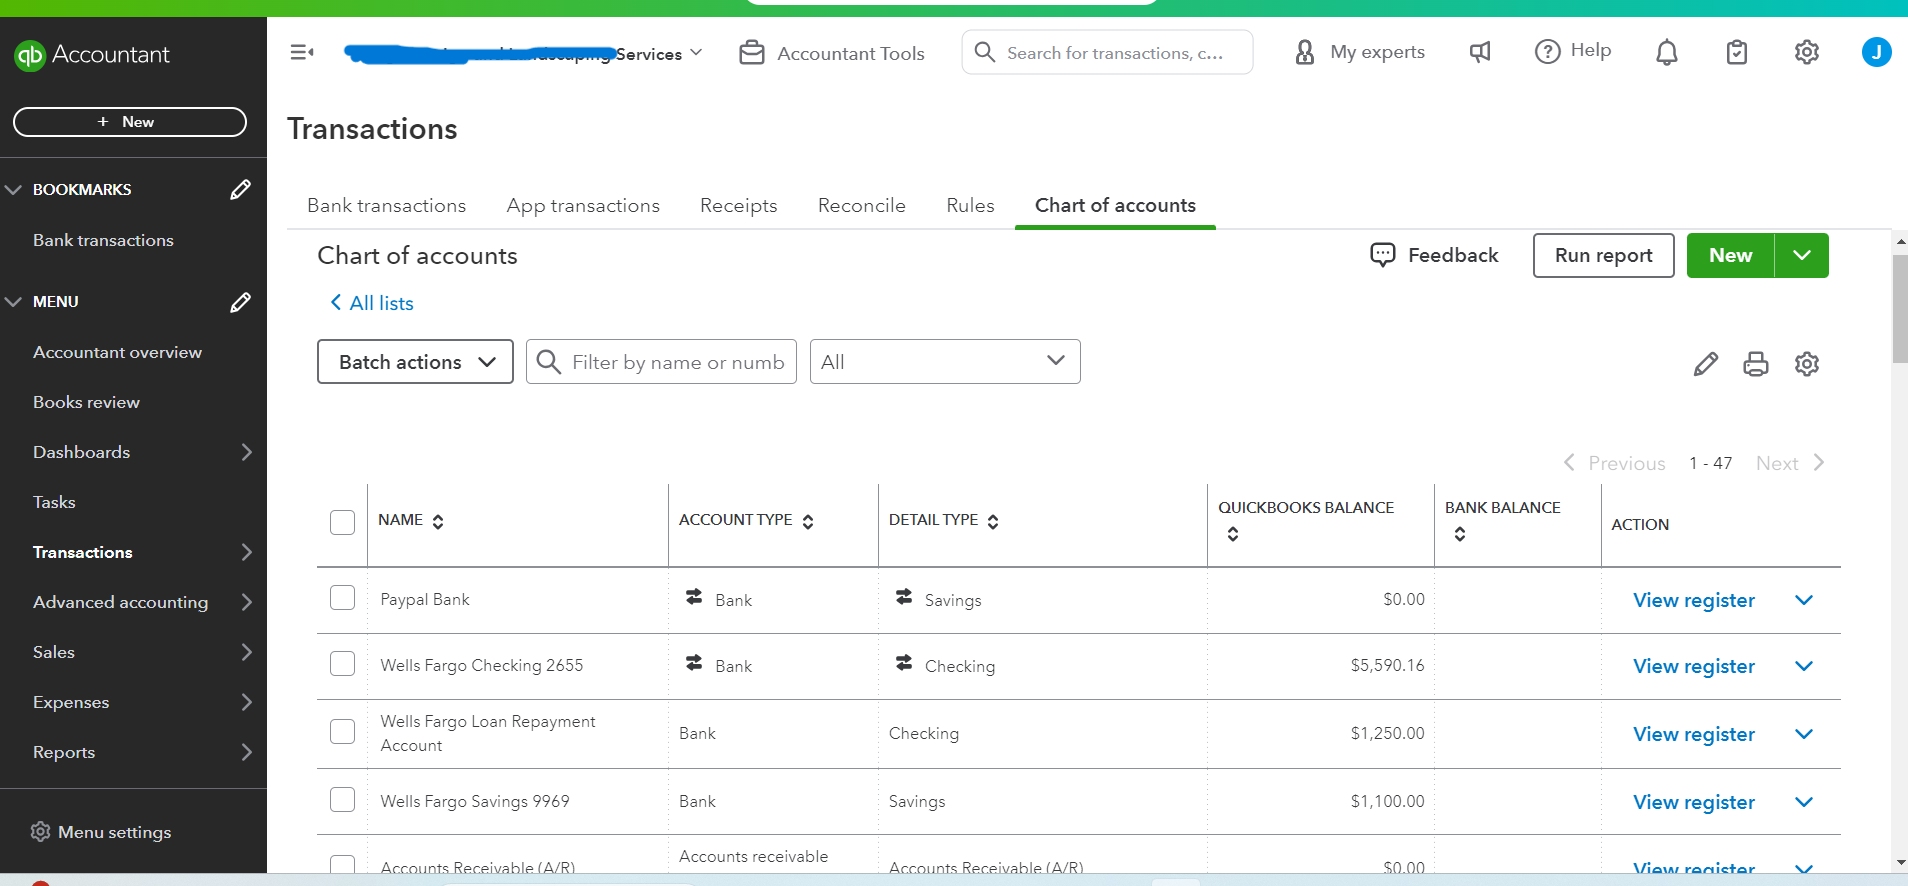The width and height of the screenshot is (1908, 886).
Task: Open the settings gear in top bar
Action: (1806, 52)
